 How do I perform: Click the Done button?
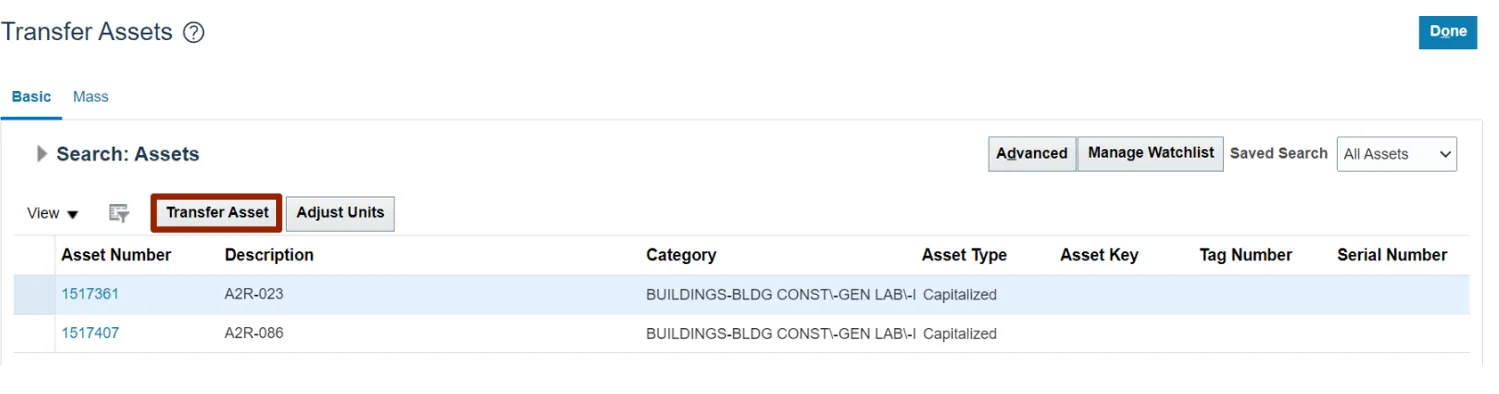(x=1447, y=32)
